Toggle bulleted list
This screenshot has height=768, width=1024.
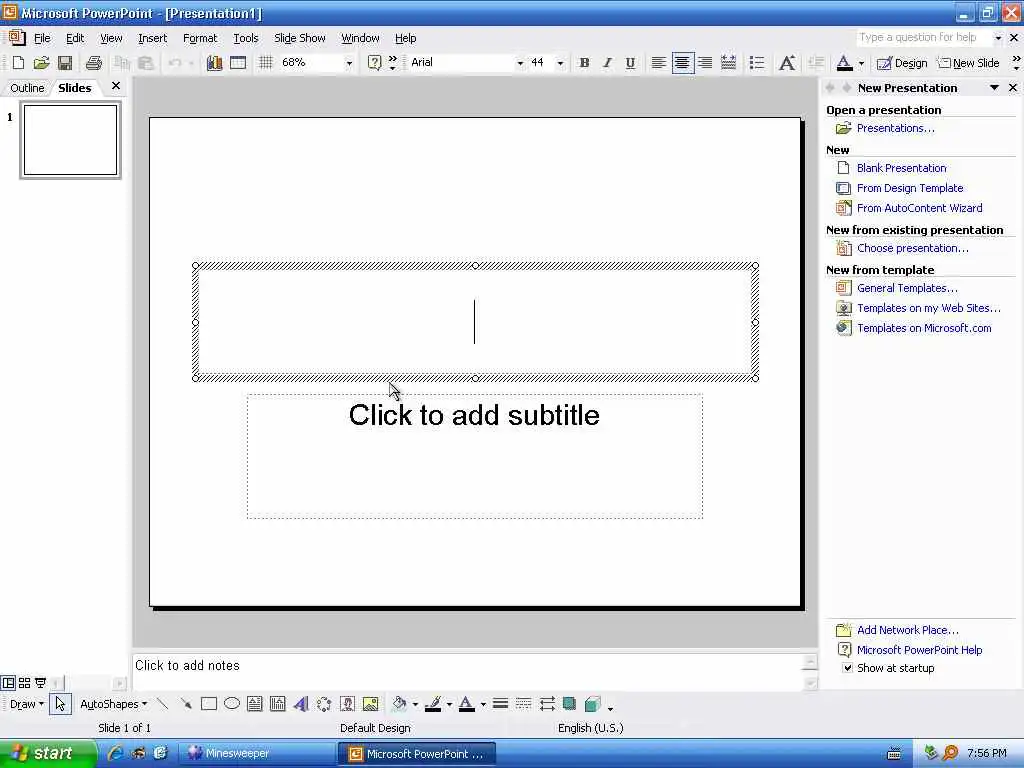point(757,63)
